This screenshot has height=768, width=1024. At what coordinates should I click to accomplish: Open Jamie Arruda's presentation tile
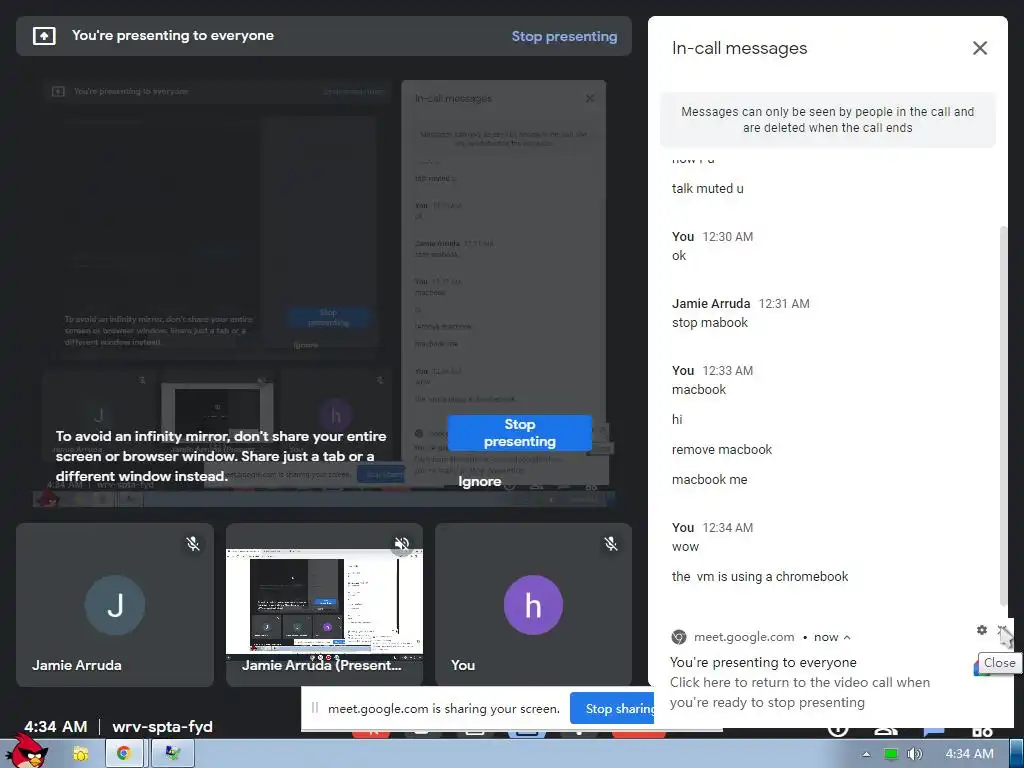[x=324, y=605]
